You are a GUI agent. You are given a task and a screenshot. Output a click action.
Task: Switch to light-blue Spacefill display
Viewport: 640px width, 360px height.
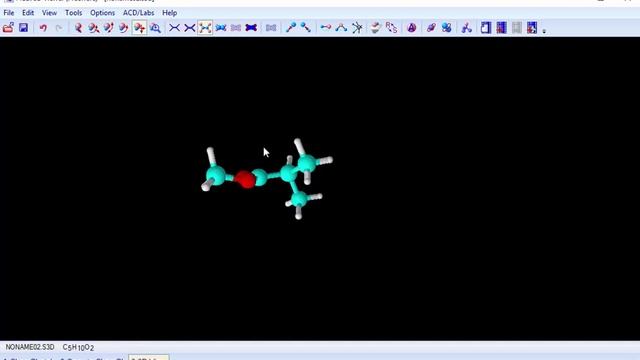[221, 28]
